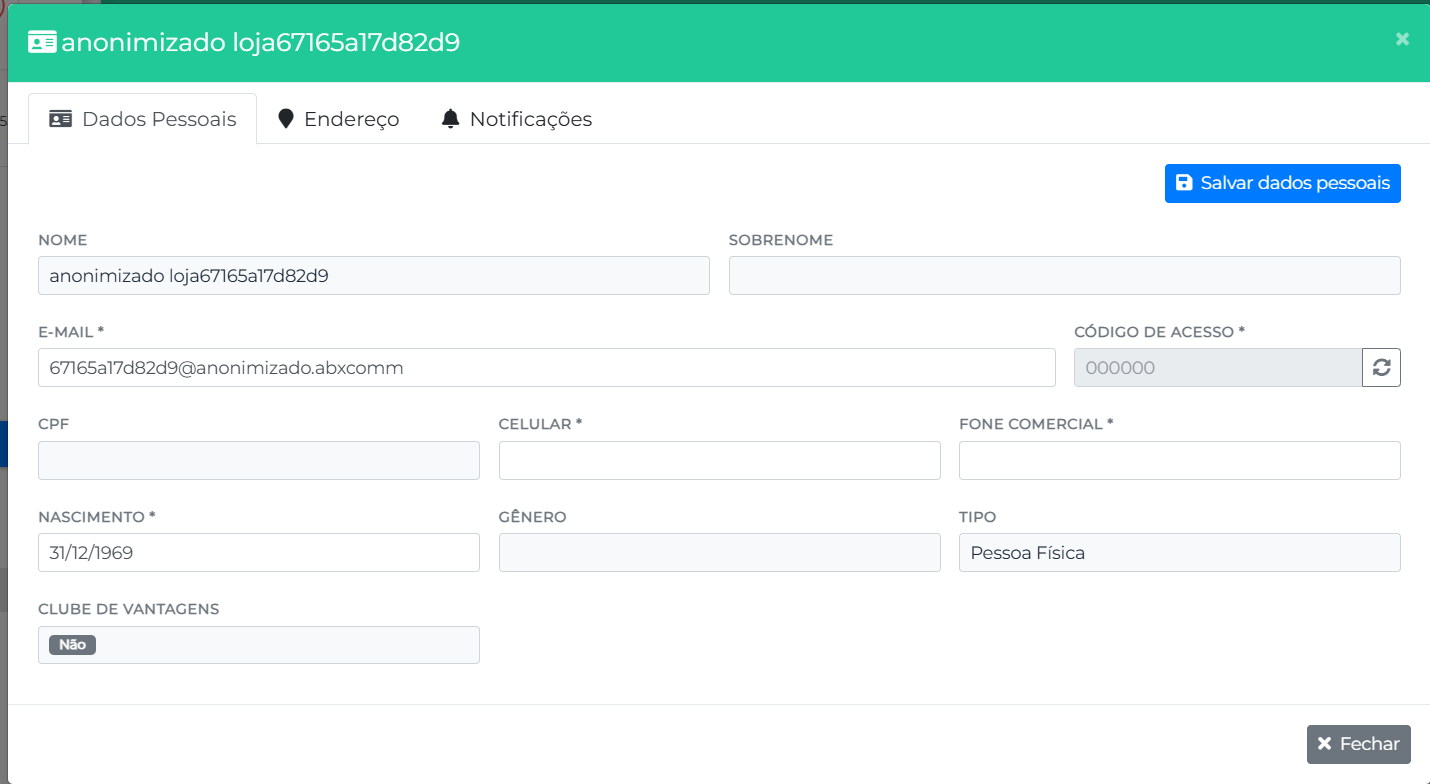Click the Fechar button
The width and height of the screenshot is (1430, 784).
(x=1358, y=744)
